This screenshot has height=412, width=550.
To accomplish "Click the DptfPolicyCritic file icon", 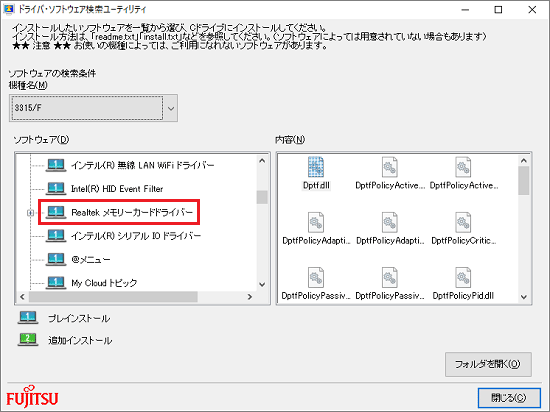I will pos(463,222).
